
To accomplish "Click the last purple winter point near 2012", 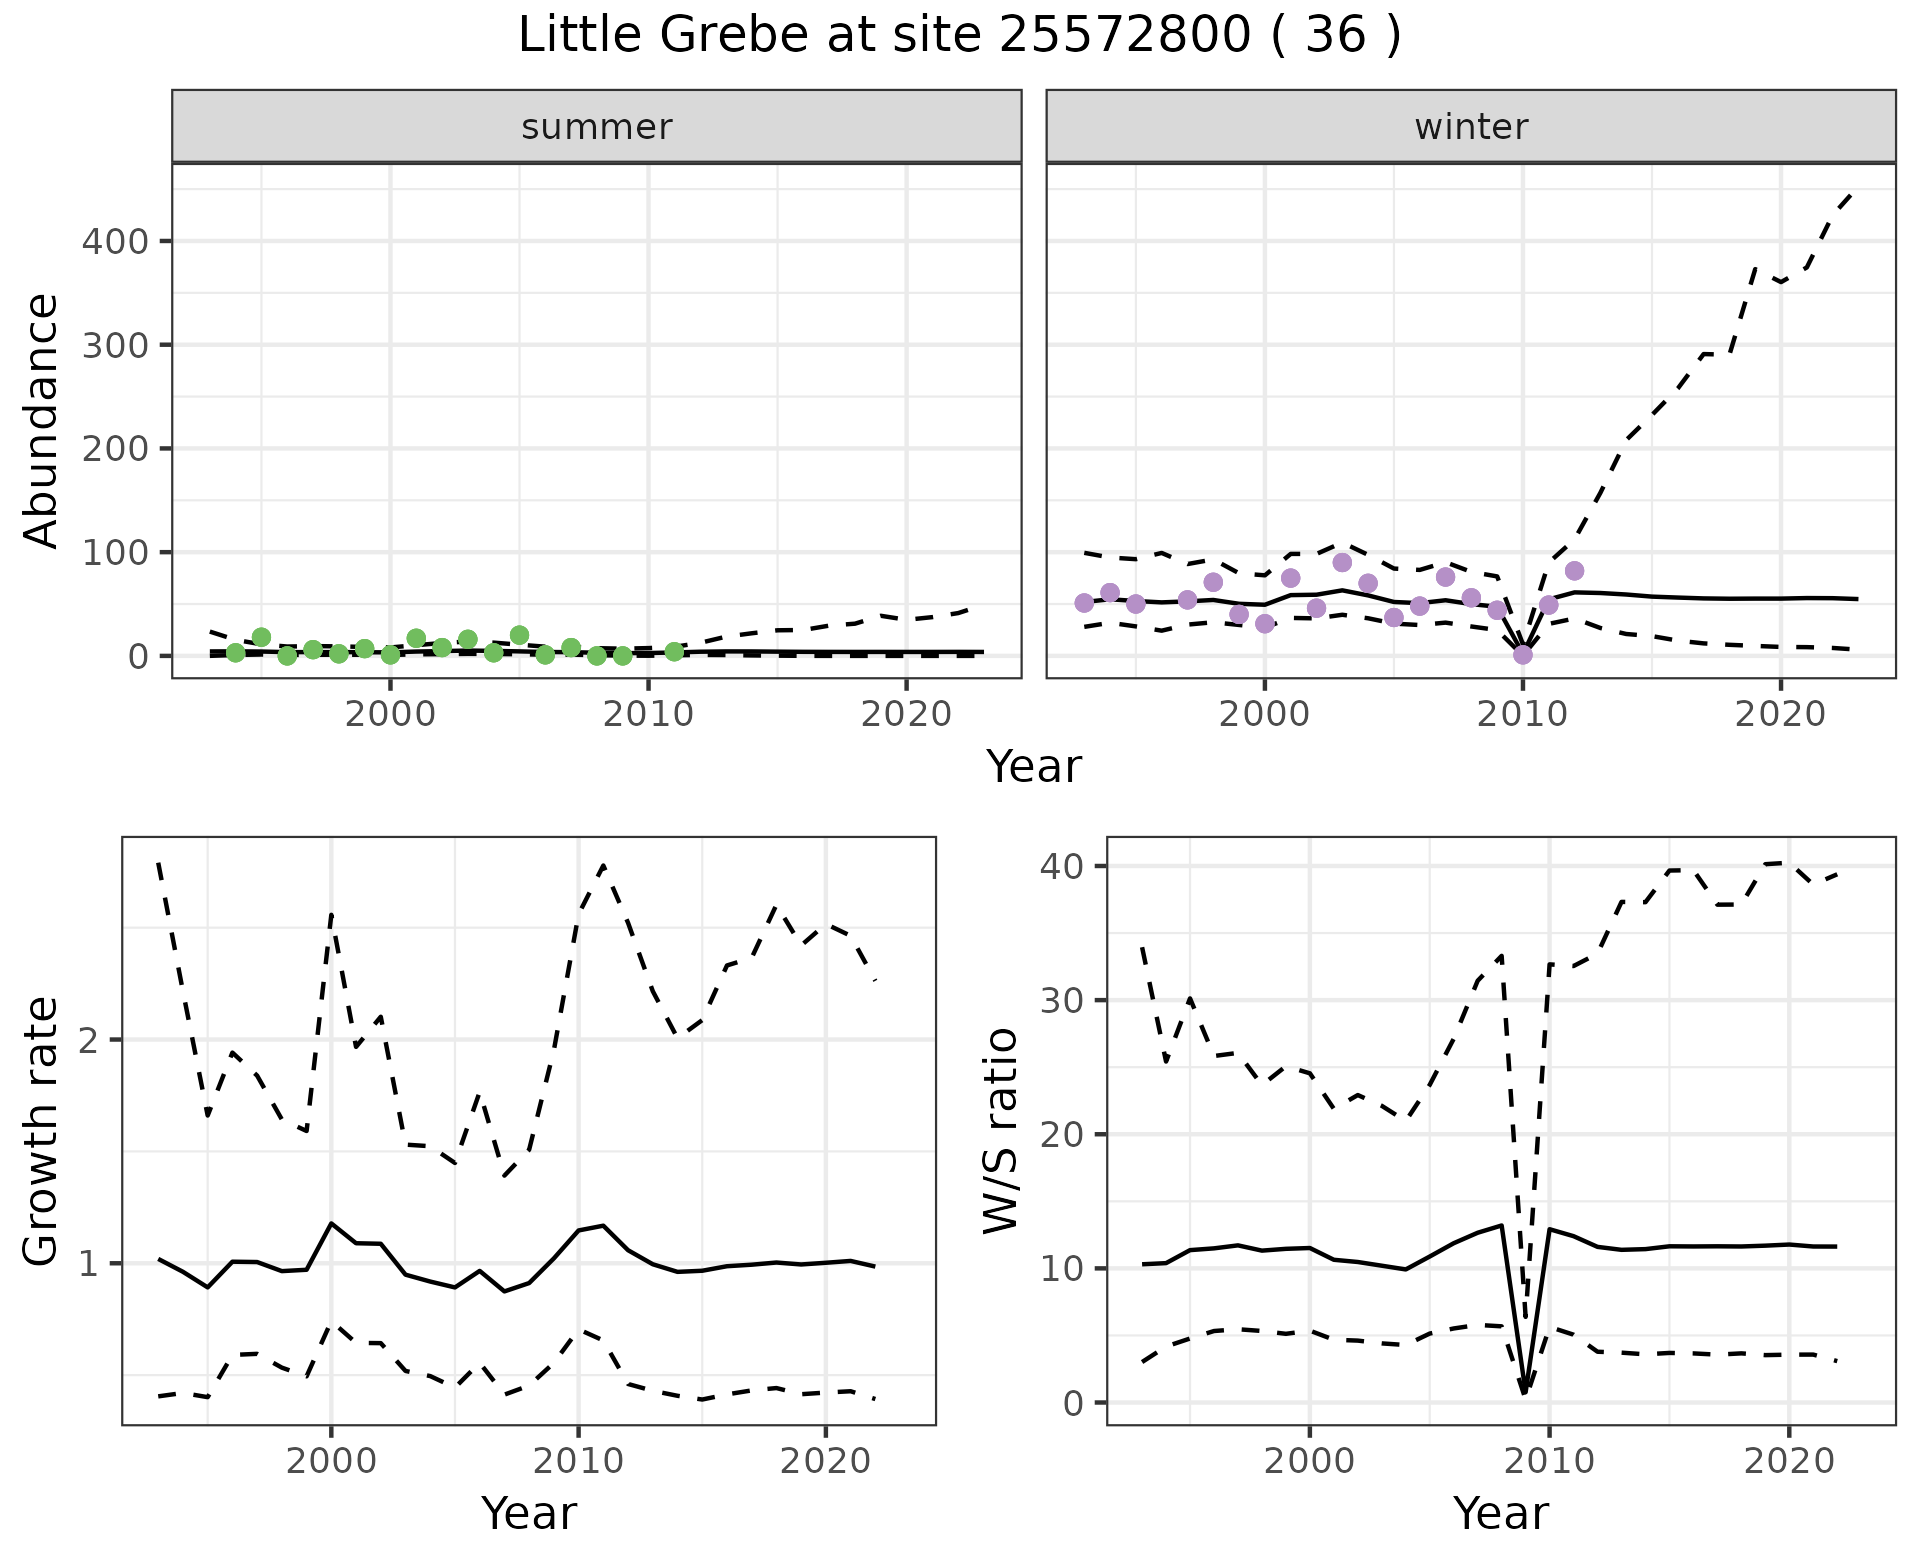I will pos(1574,571).
